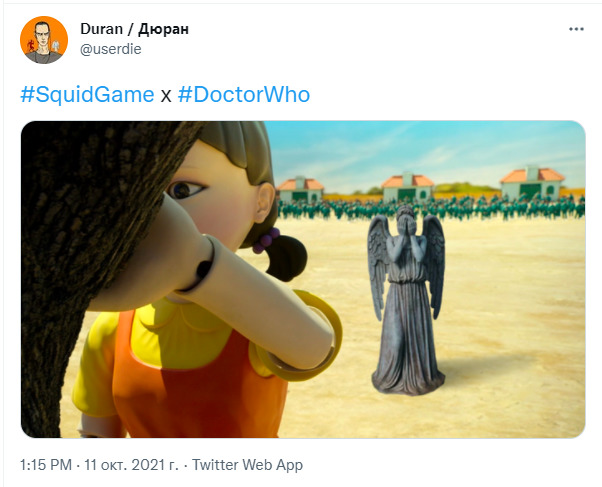Click the crowd of green-suited players
602x487 pixels.
(x=430, y=207)
